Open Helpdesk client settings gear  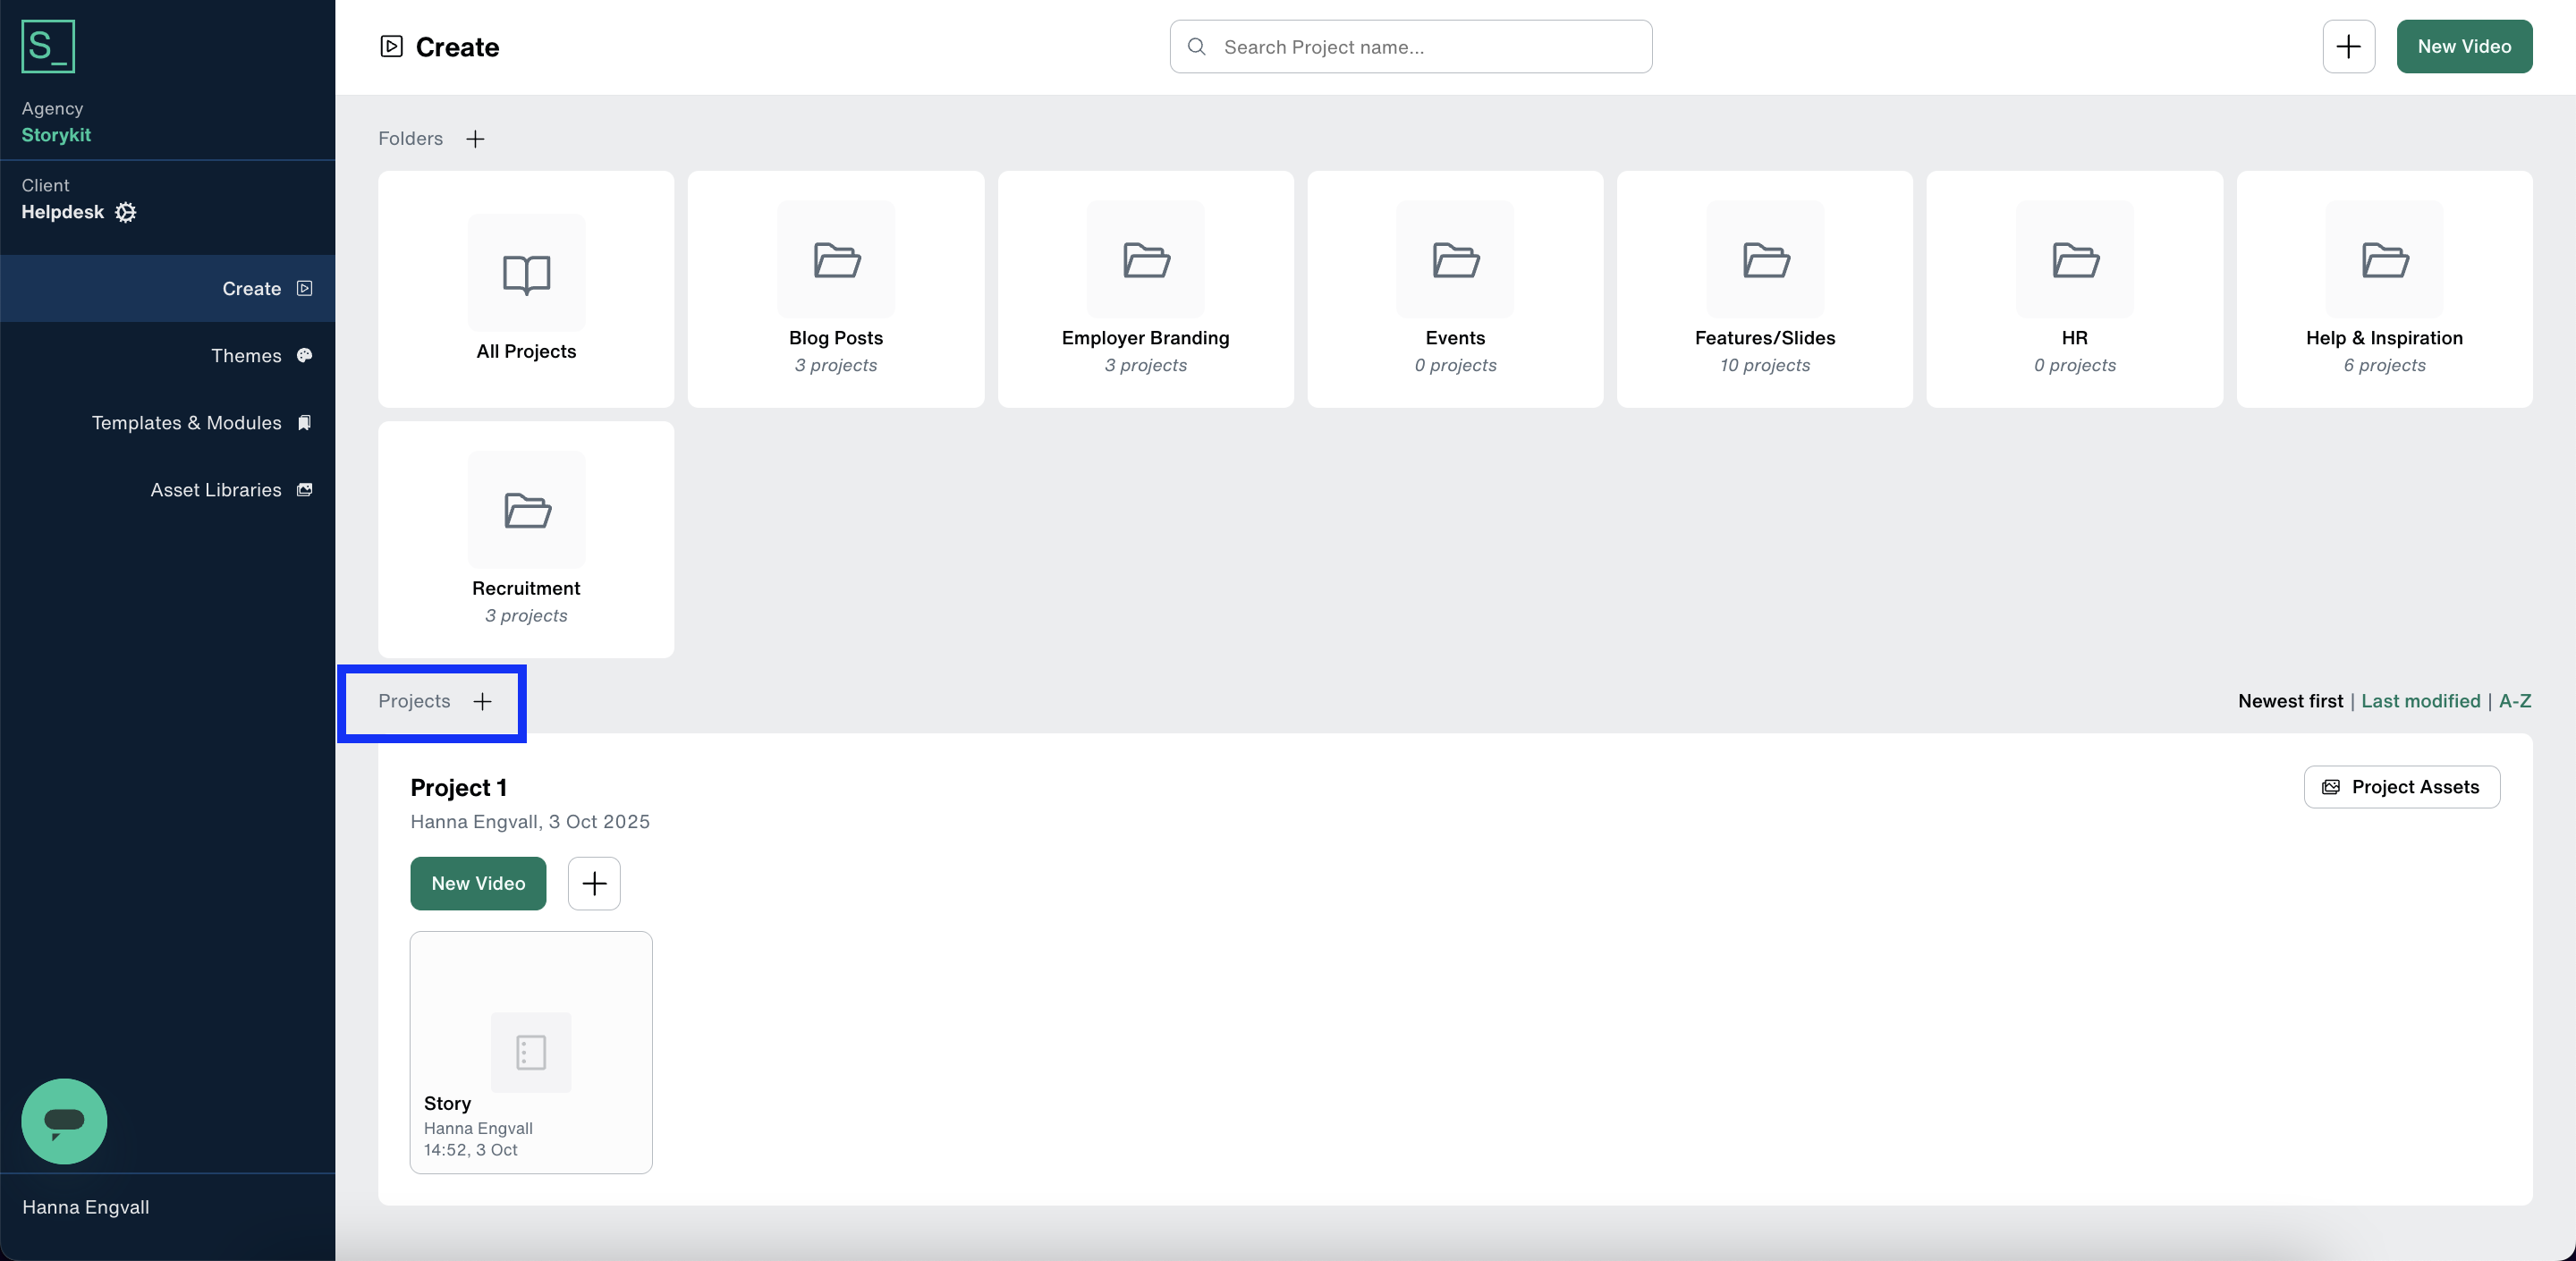click(125, 212)
